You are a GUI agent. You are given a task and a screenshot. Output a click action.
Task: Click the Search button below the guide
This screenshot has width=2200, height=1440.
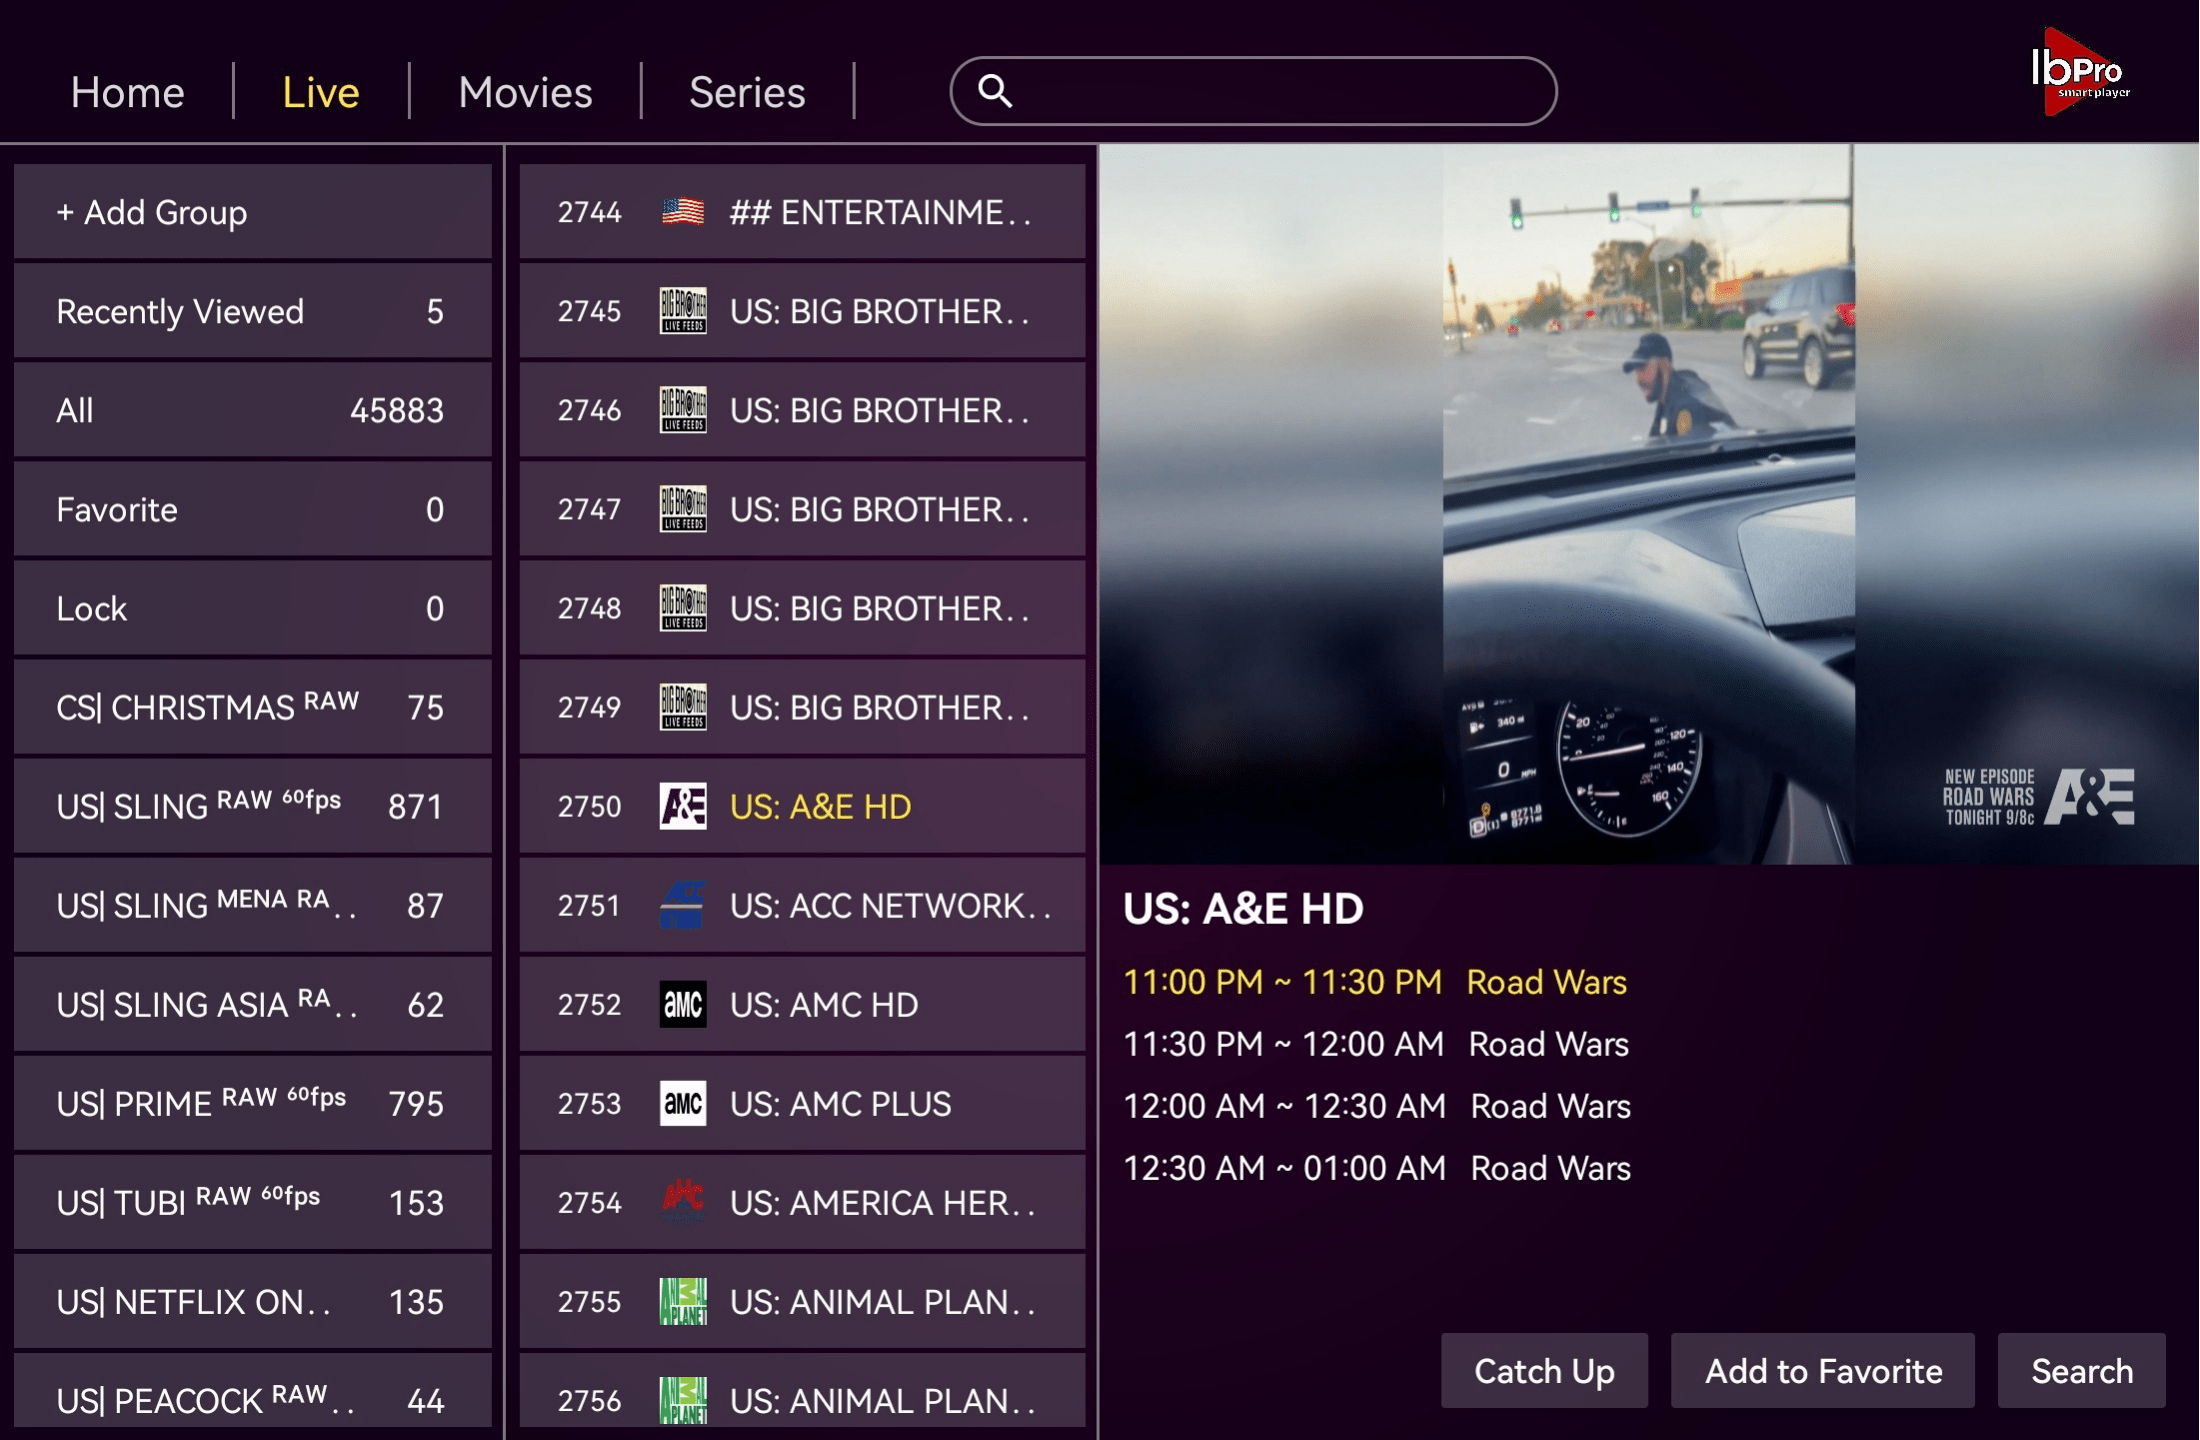[x=2082, y=1371]
